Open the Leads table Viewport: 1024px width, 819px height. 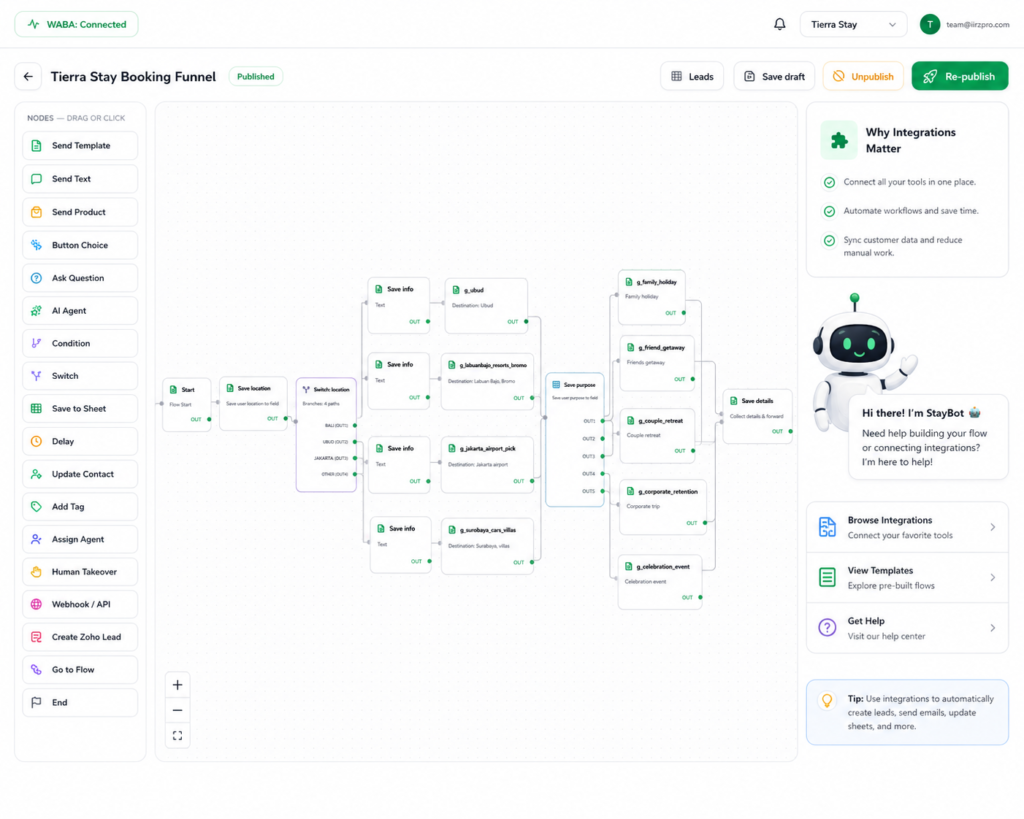click(x=692, y=76)
